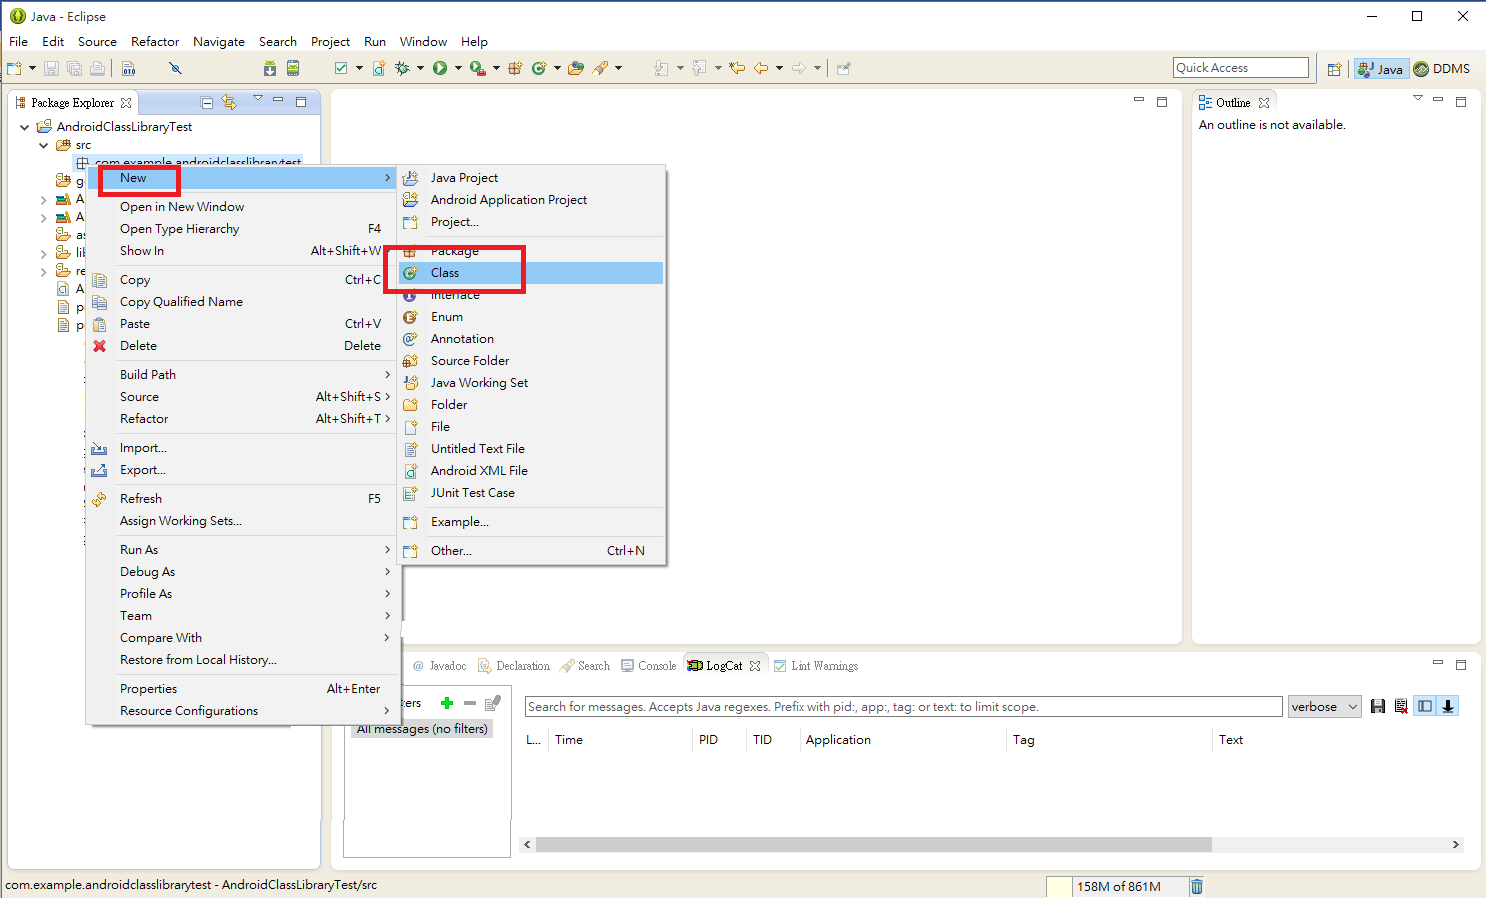
Task: Click the New wizard toolbar icon
Action: (14, 68)
